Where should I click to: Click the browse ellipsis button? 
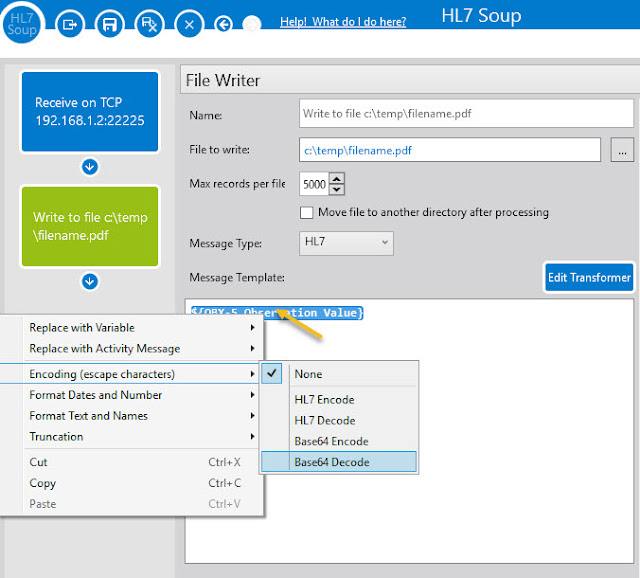pos(622,150)
